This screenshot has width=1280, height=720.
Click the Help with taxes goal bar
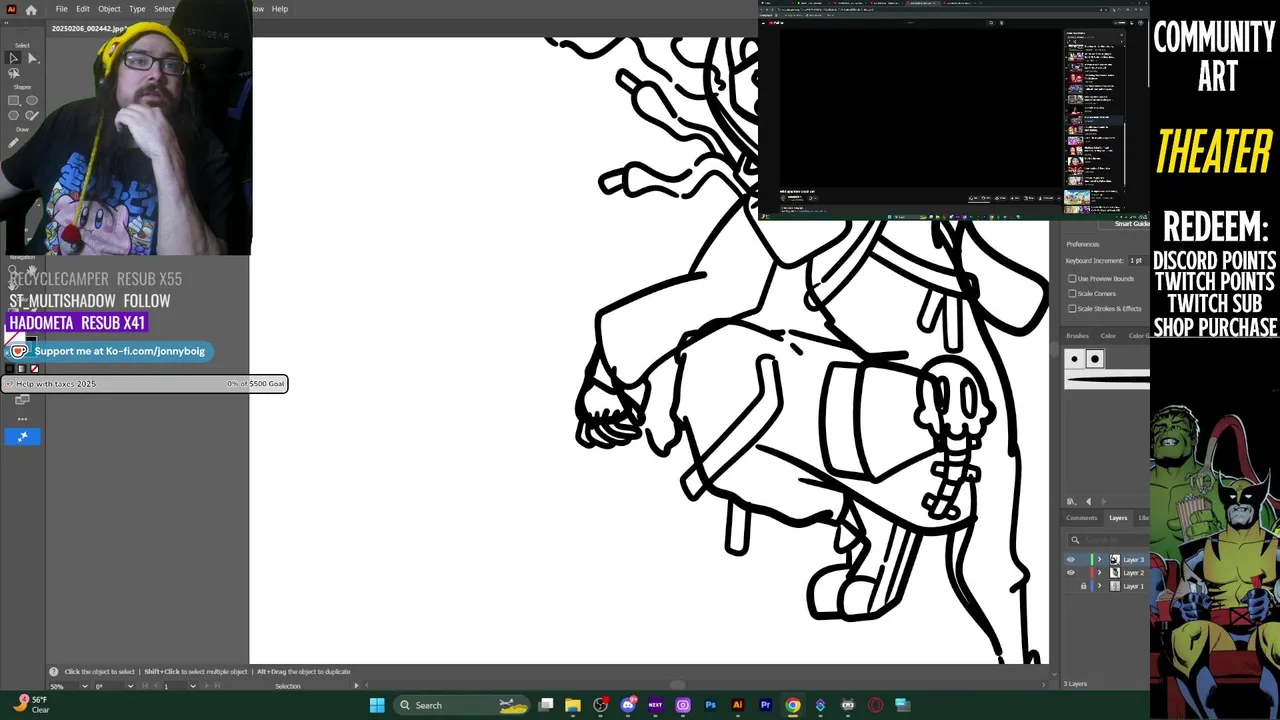[x=144, y=384]
